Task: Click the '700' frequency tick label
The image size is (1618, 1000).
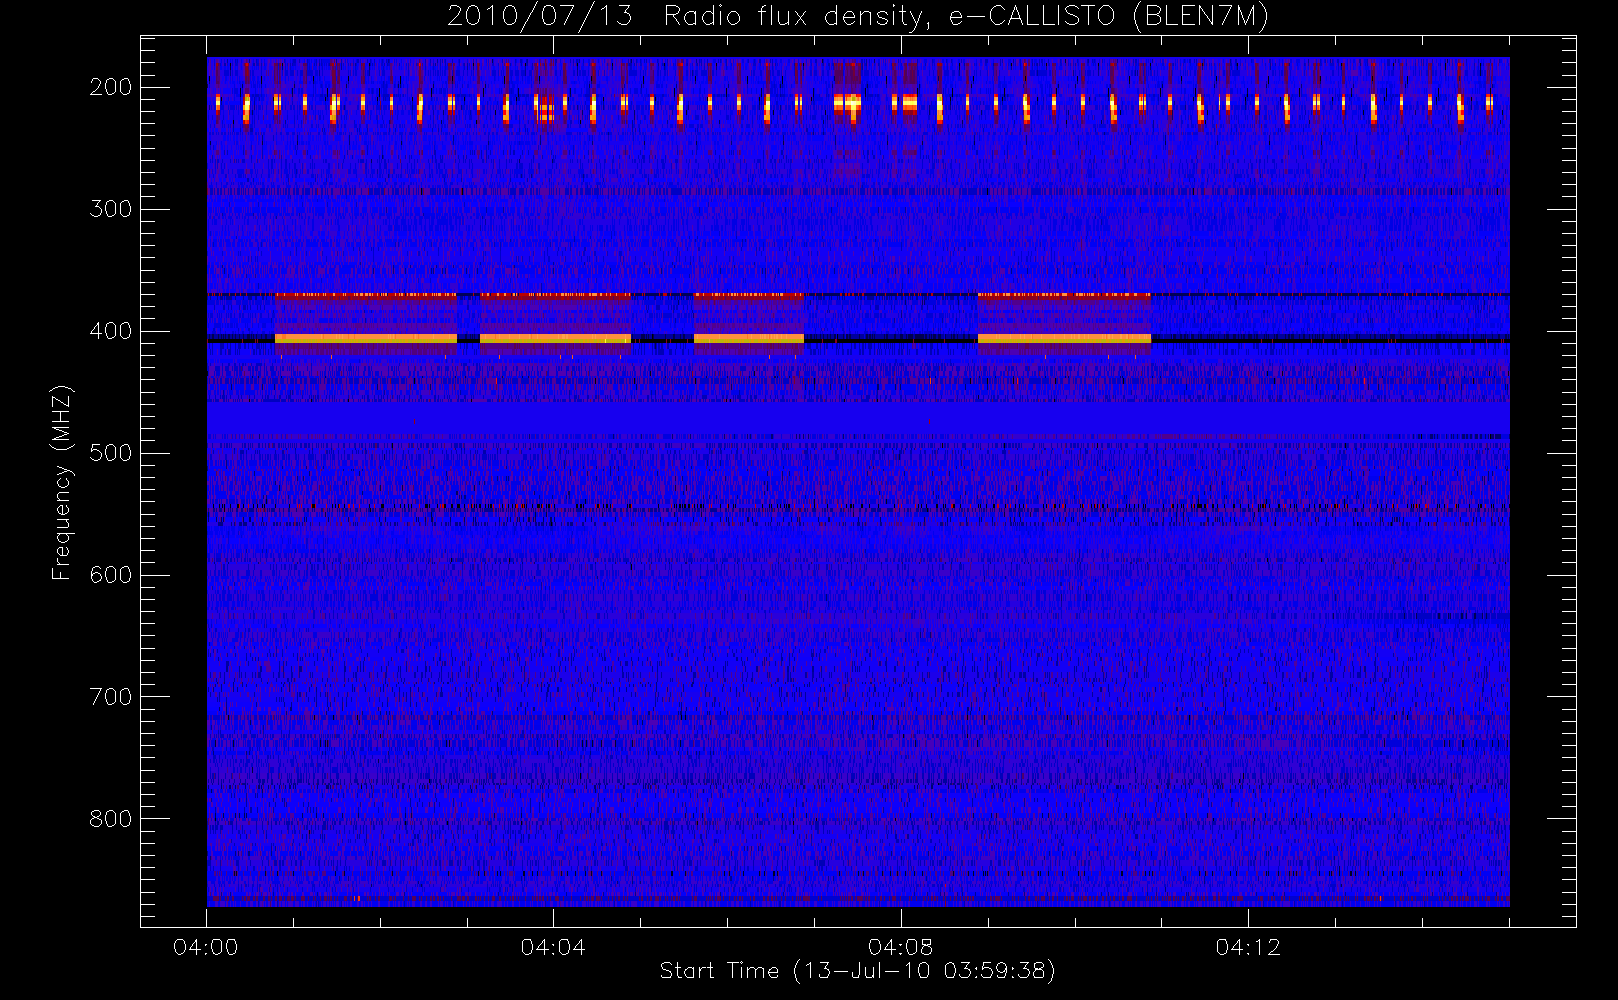Action: pos(111,697)
